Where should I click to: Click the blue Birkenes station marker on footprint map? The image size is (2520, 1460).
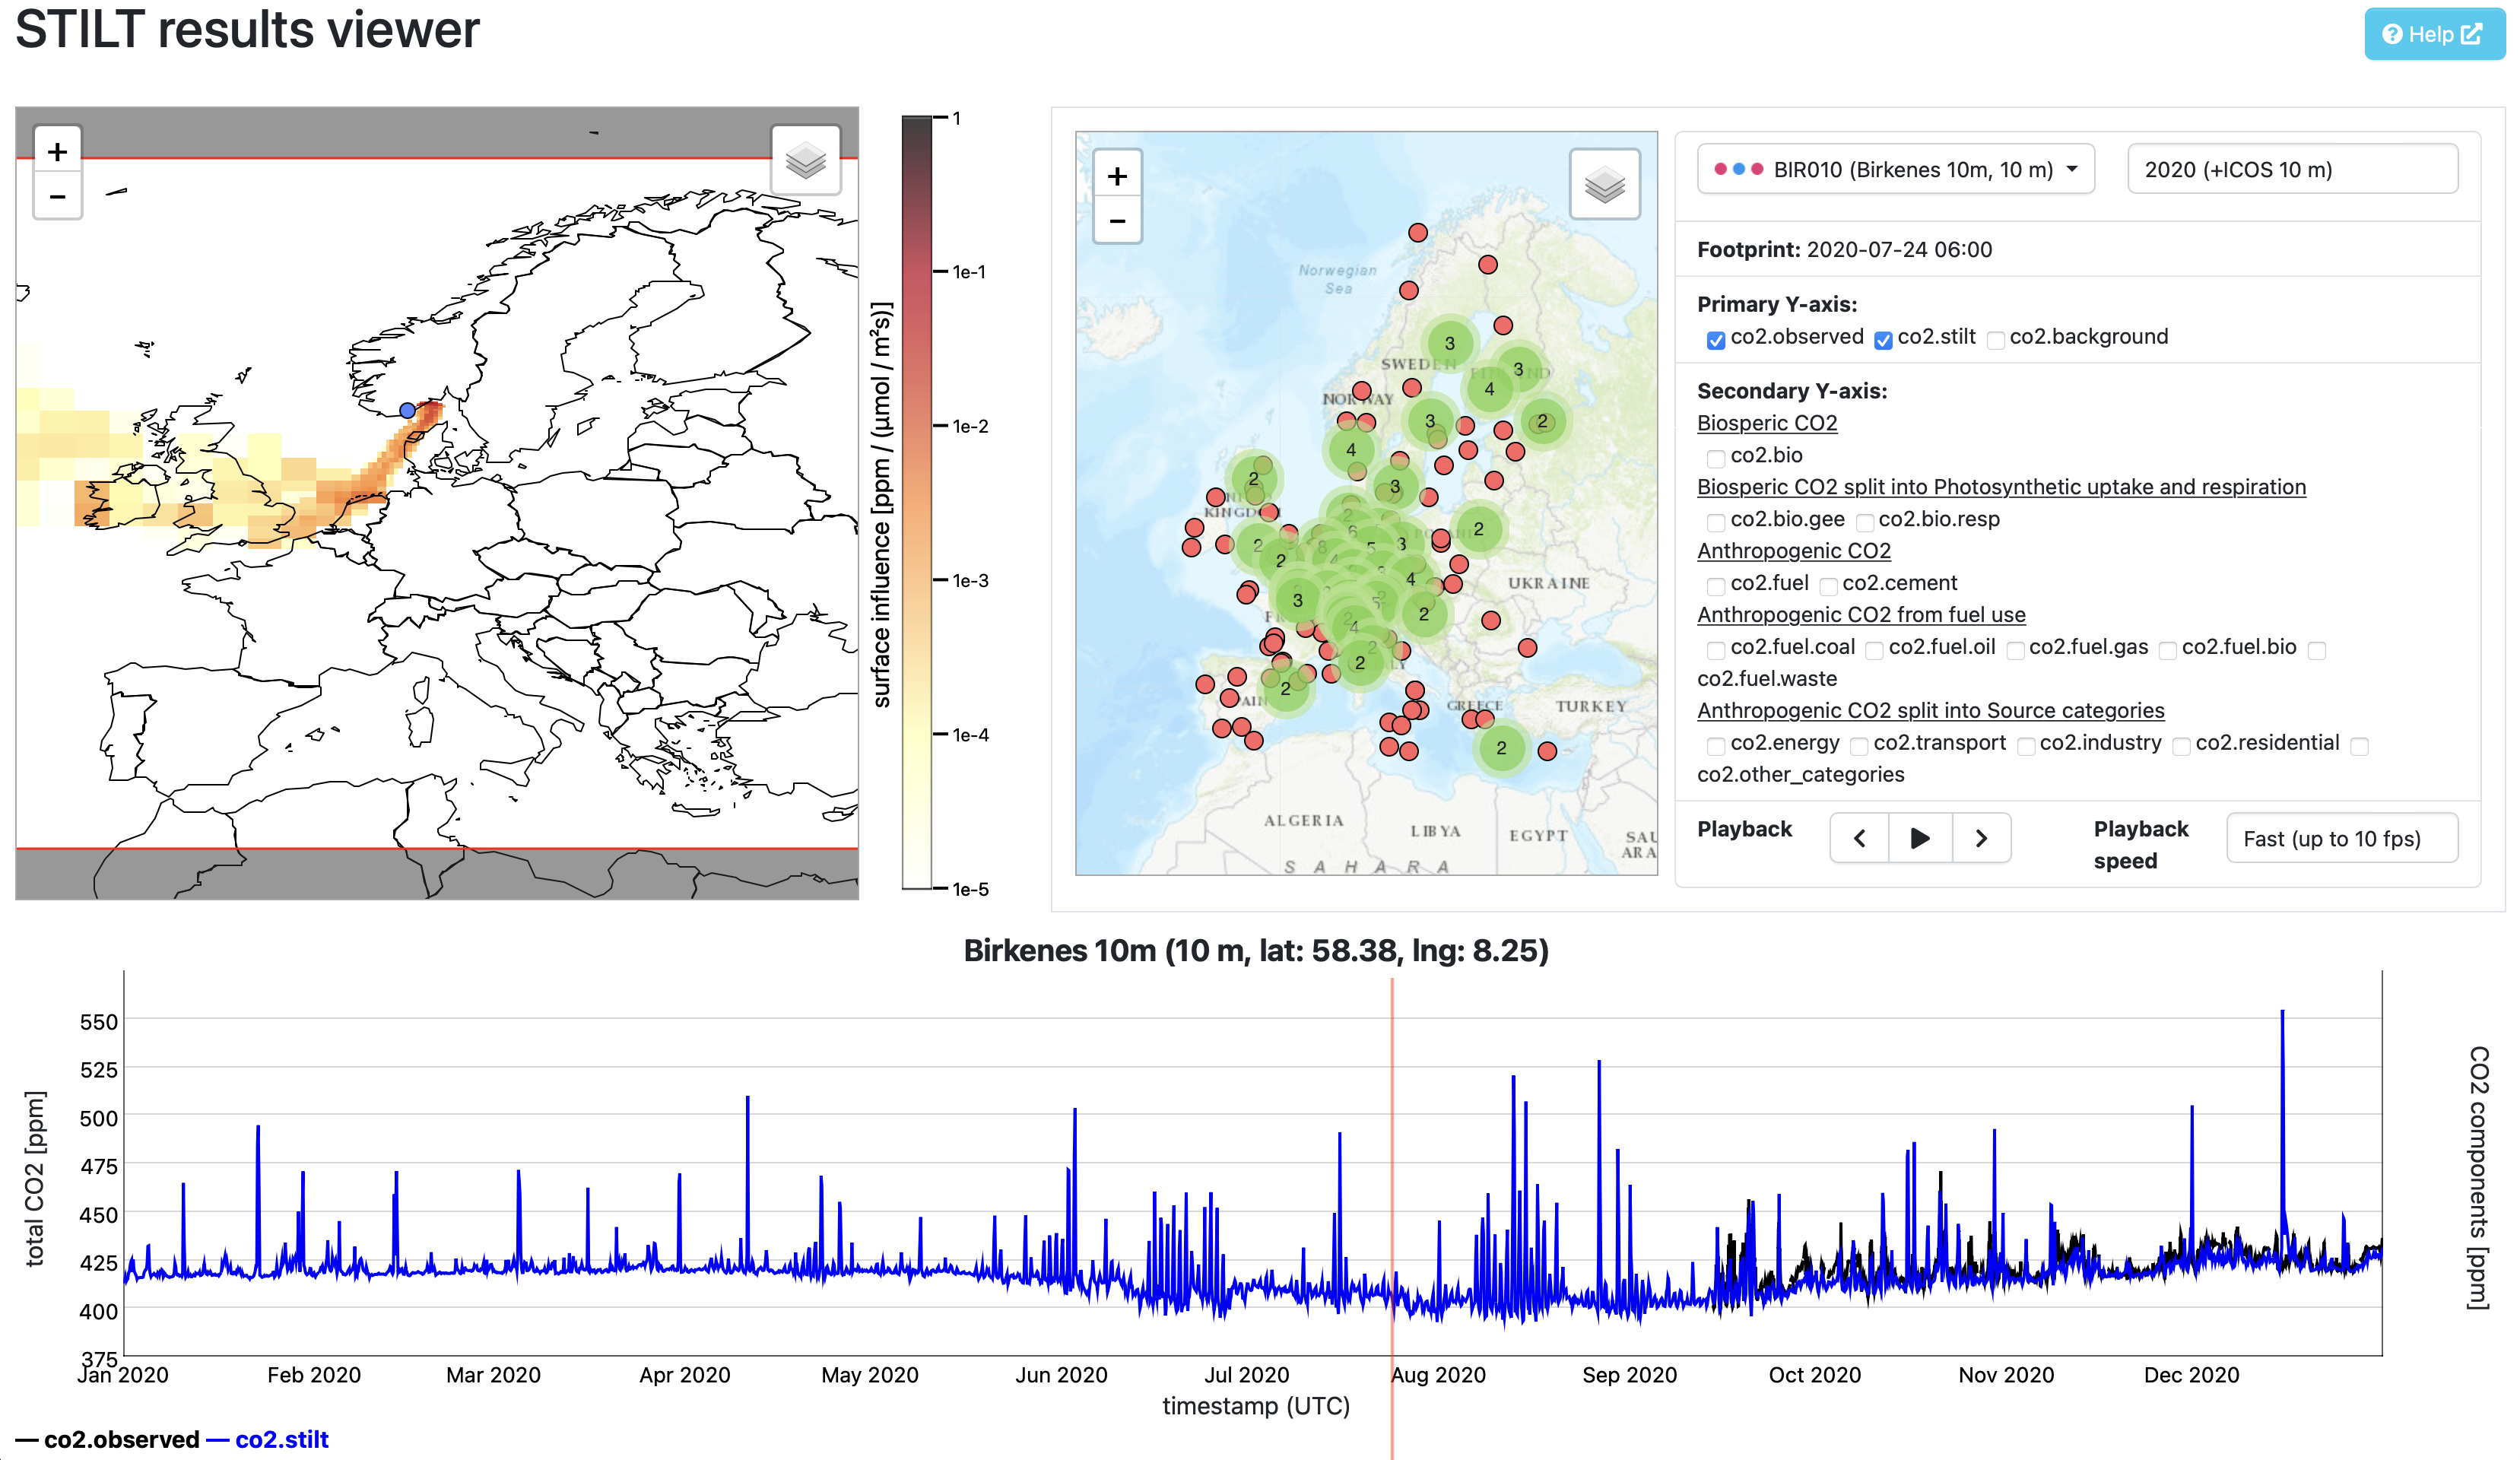pyautogui.click(x=407, y=411)
